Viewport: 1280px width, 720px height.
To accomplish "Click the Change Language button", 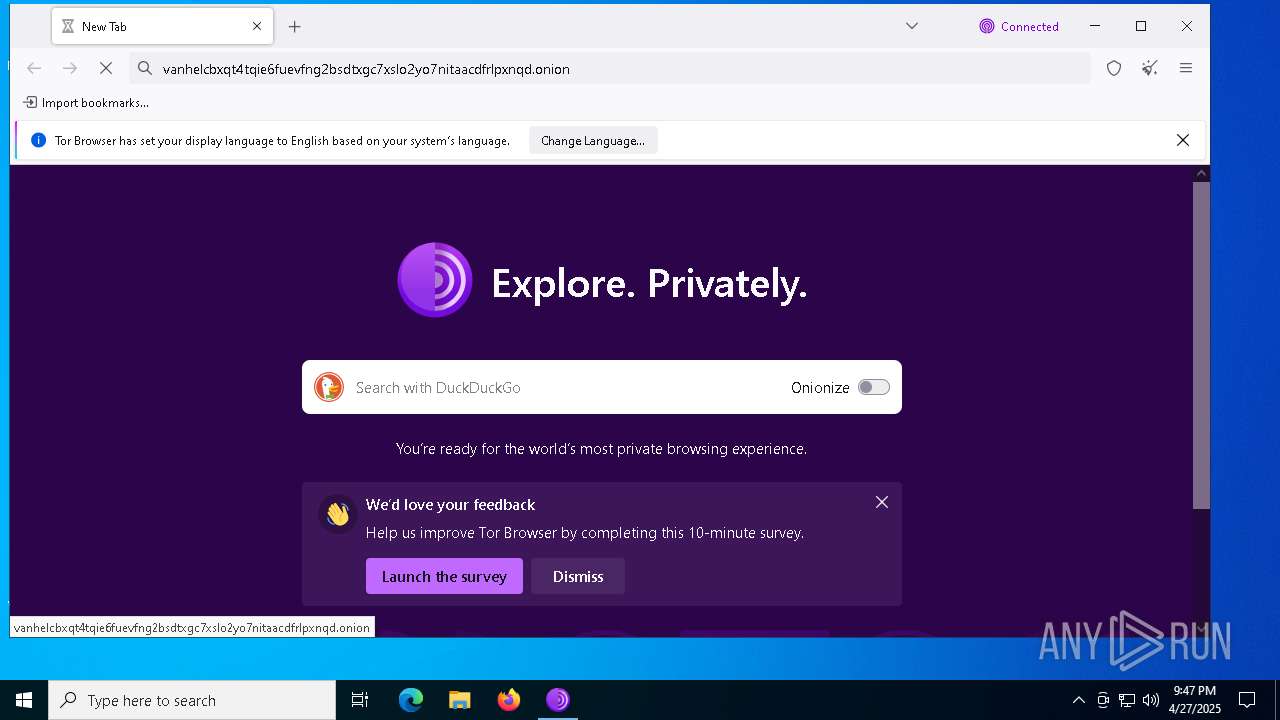I will click(593, 141).
